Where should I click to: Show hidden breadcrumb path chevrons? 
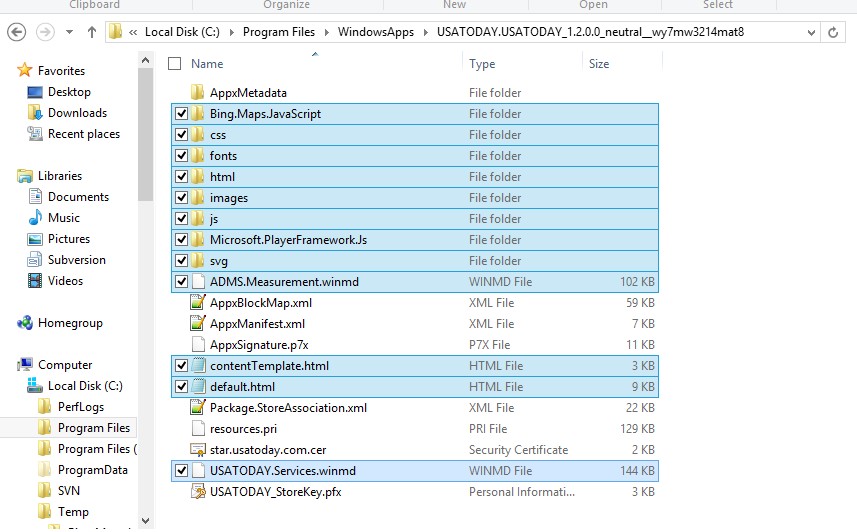(133, 32)
